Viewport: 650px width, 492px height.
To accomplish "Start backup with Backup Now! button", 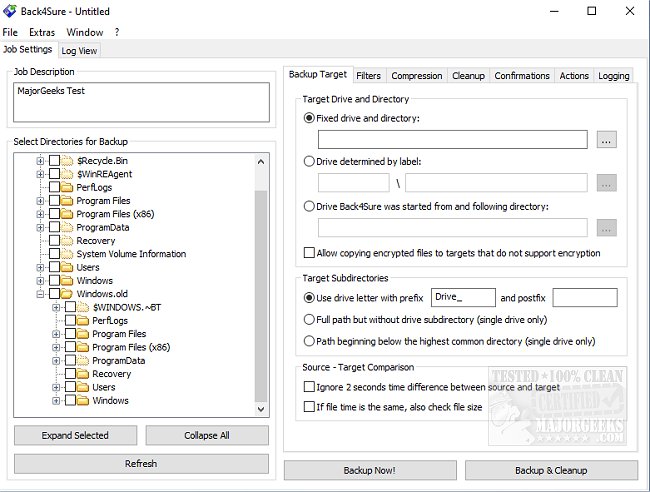I will click(370, 470).
